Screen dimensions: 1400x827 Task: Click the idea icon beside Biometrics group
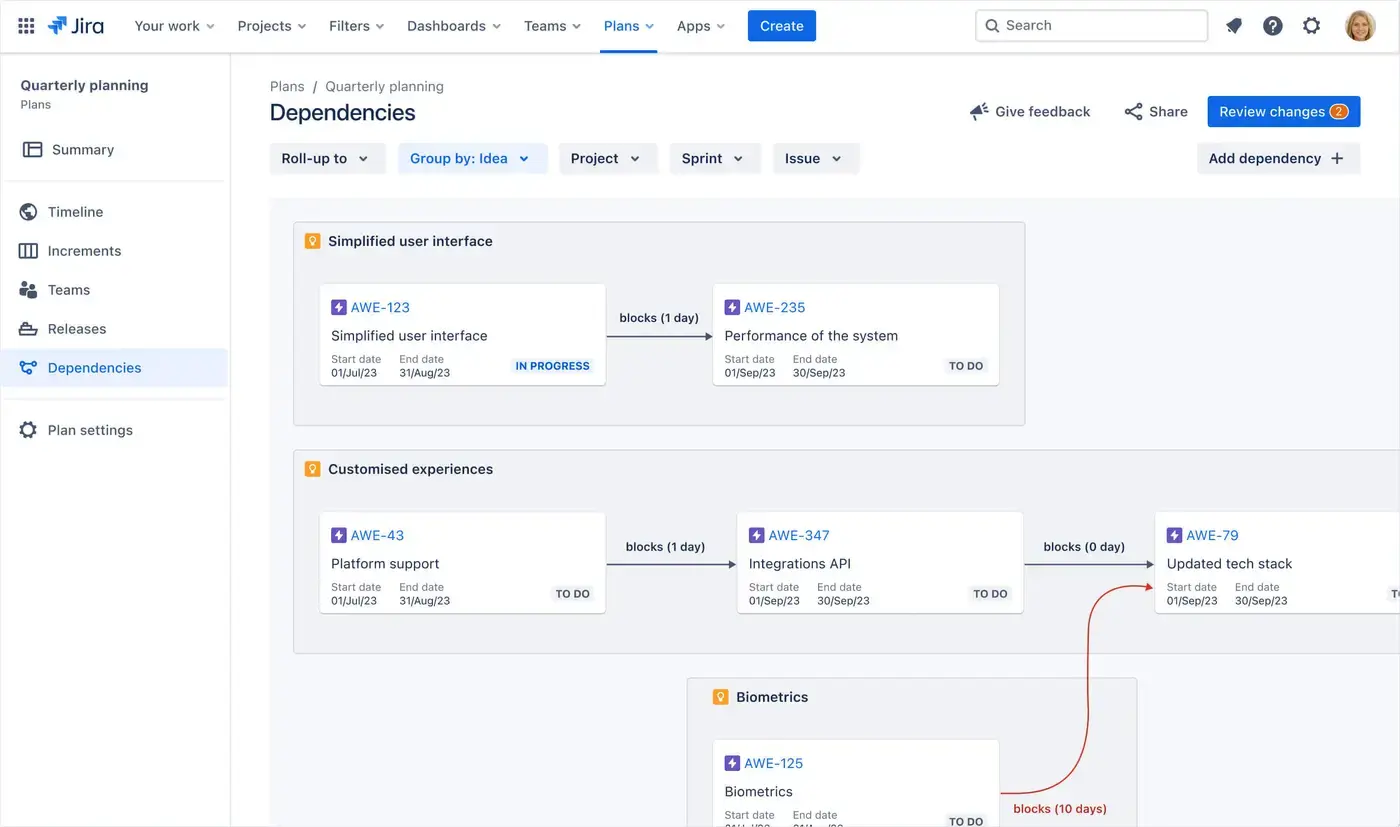(720, 697)
